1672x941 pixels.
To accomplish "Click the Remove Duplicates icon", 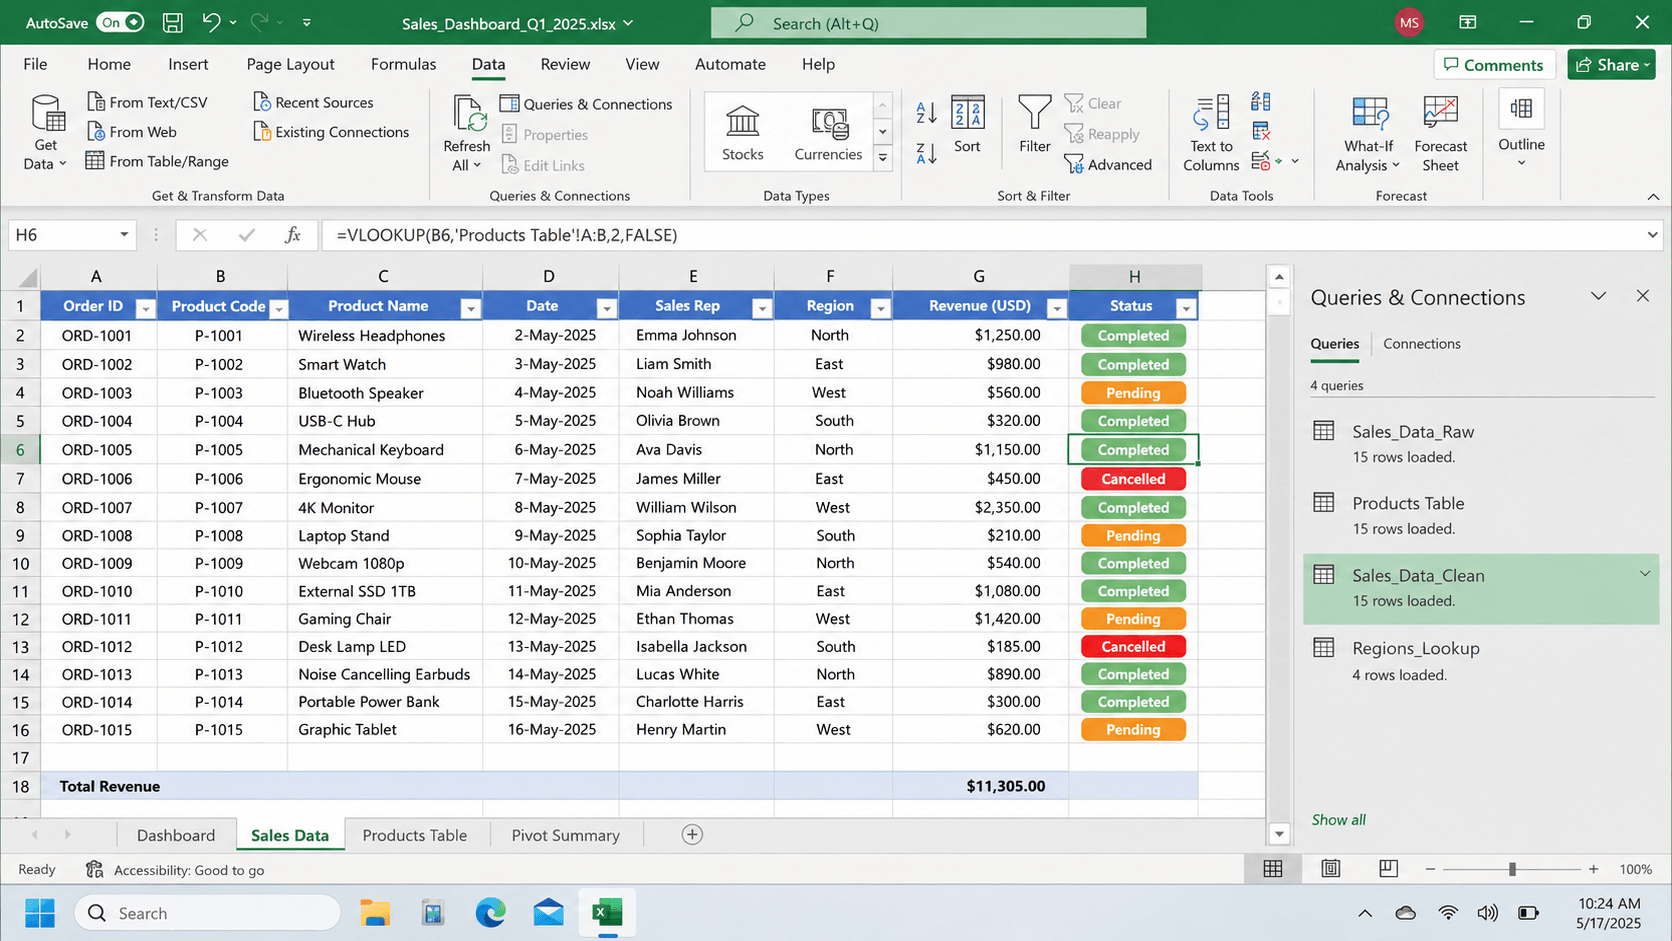I will [1261, 131].
